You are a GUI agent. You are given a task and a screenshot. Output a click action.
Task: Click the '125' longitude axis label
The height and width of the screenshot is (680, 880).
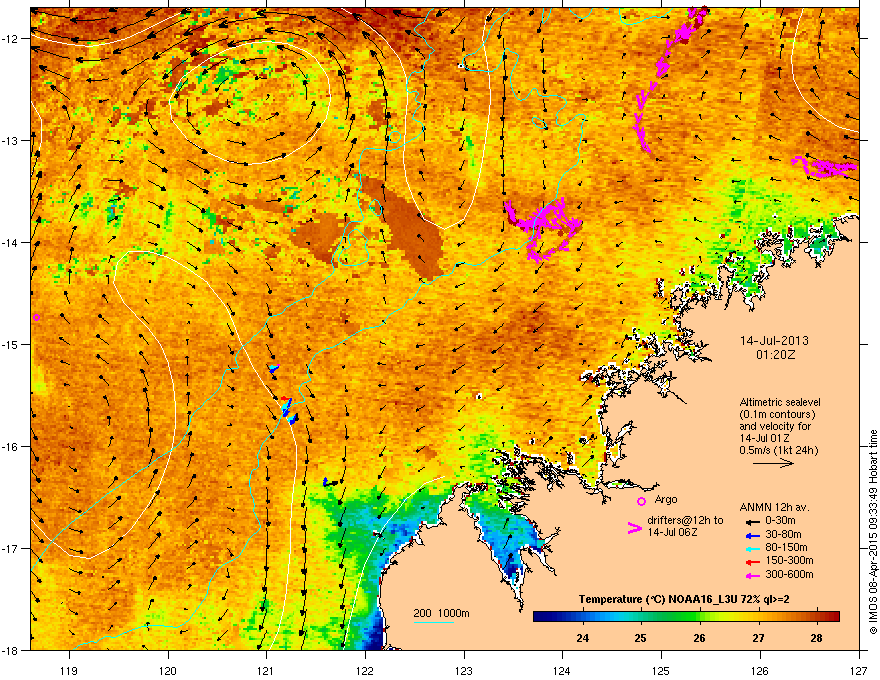coord(661,670)
